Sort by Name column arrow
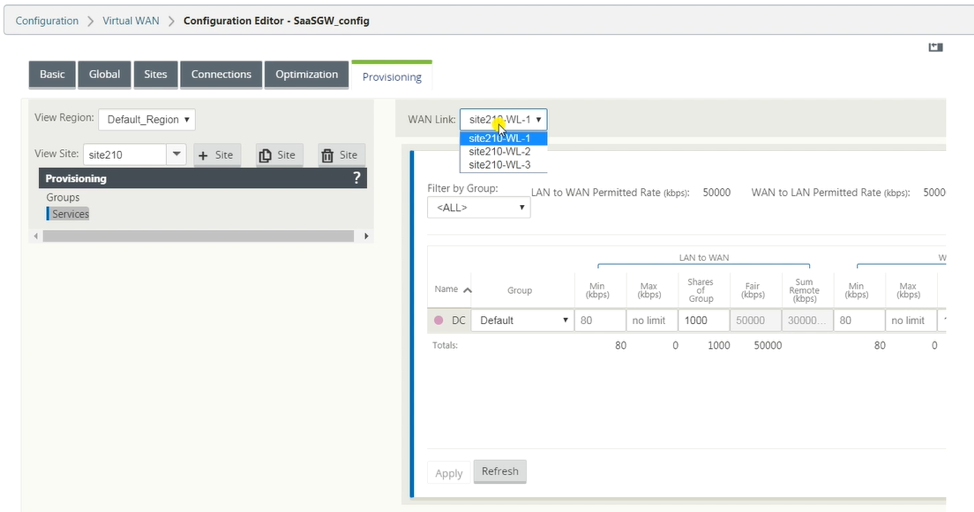The width and height of the screenshot is (974, 512). [x=468, y=290]
